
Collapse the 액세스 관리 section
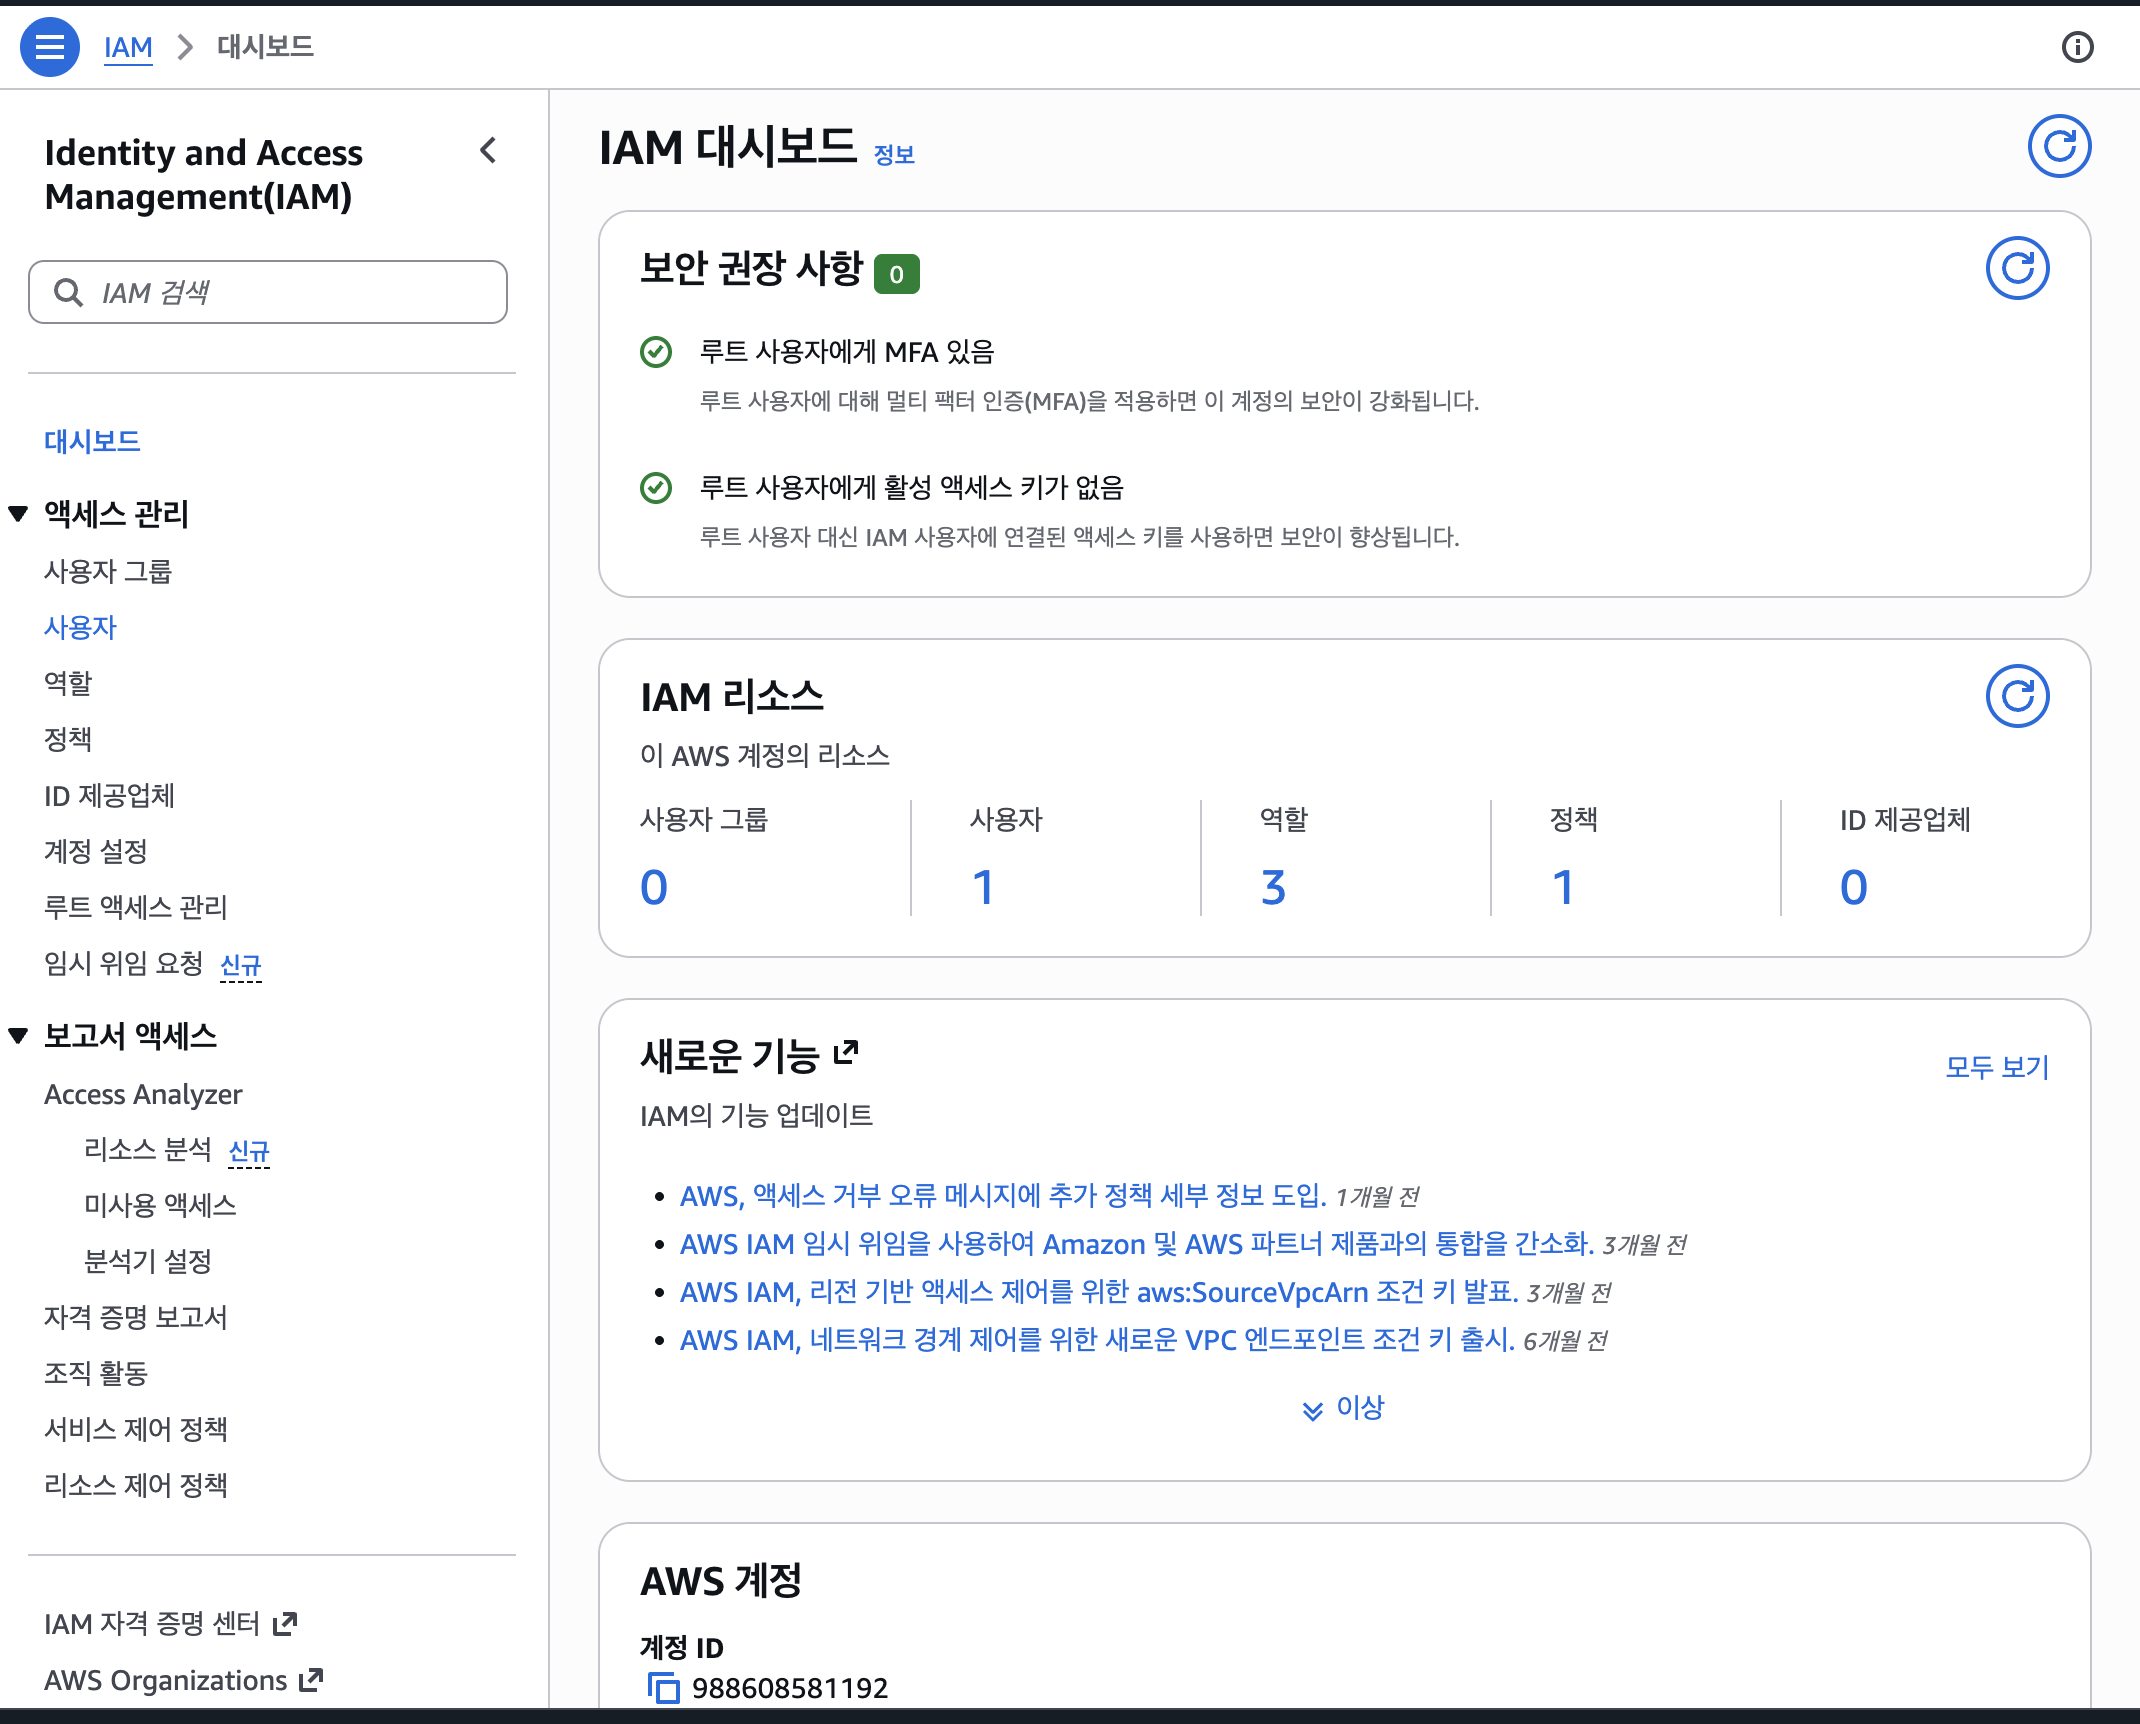point(16,514)
